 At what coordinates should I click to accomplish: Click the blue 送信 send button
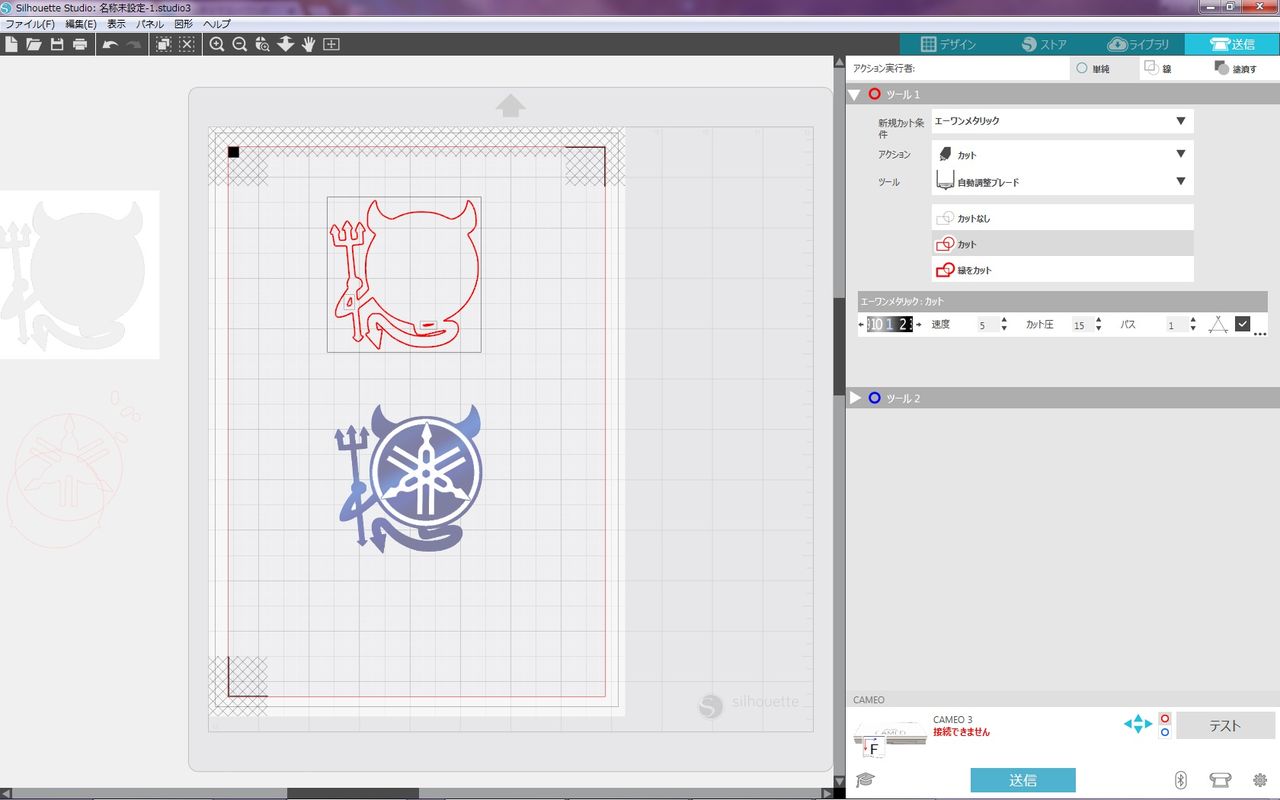coord(1023,780)
